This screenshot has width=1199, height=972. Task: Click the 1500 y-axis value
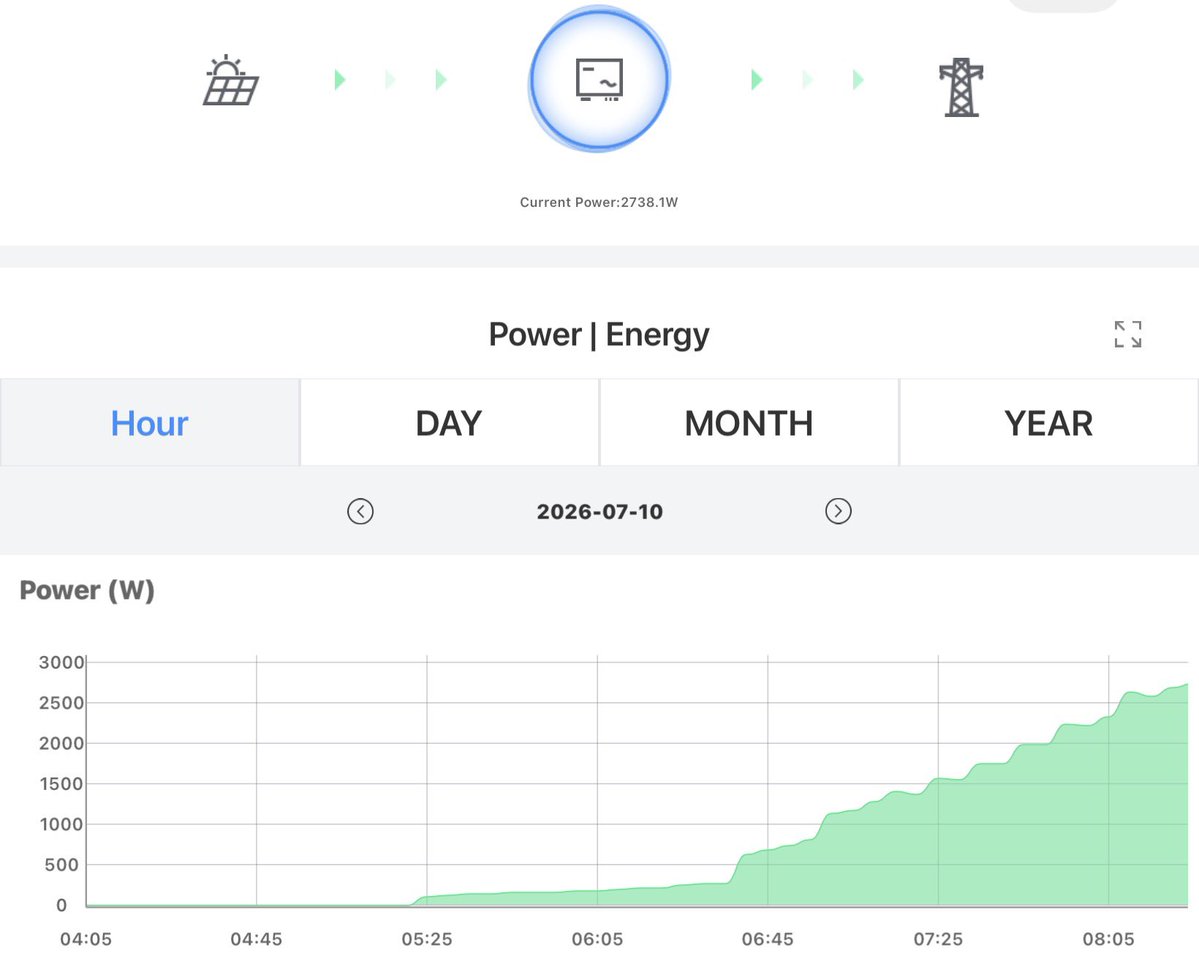pos(61,784)
